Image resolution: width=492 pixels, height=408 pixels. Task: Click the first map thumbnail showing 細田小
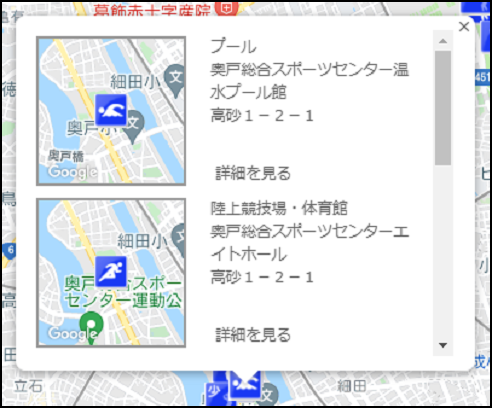click(111, 111)
